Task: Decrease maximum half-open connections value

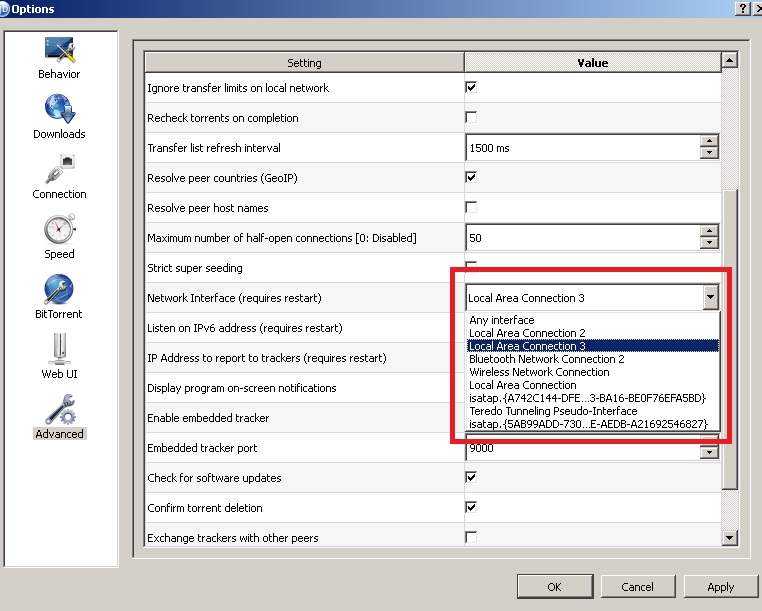Action: click(709, 243)
